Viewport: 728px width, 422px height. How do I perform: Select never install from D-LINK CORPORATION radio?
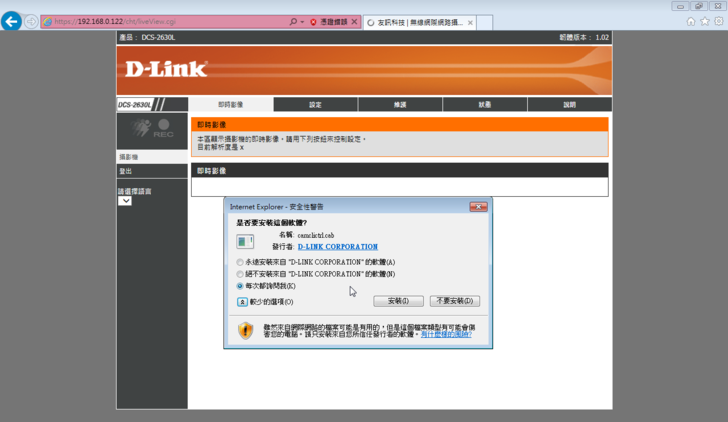tap(240, 274)
